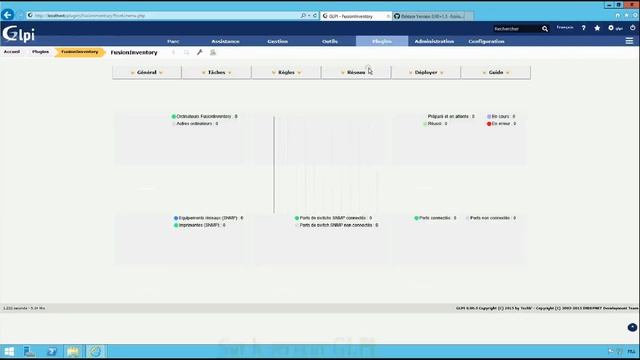This screenshot has height=360, width=640.
Task: Open File Explorer from the taskbar
Action: [x=73, y=351]
